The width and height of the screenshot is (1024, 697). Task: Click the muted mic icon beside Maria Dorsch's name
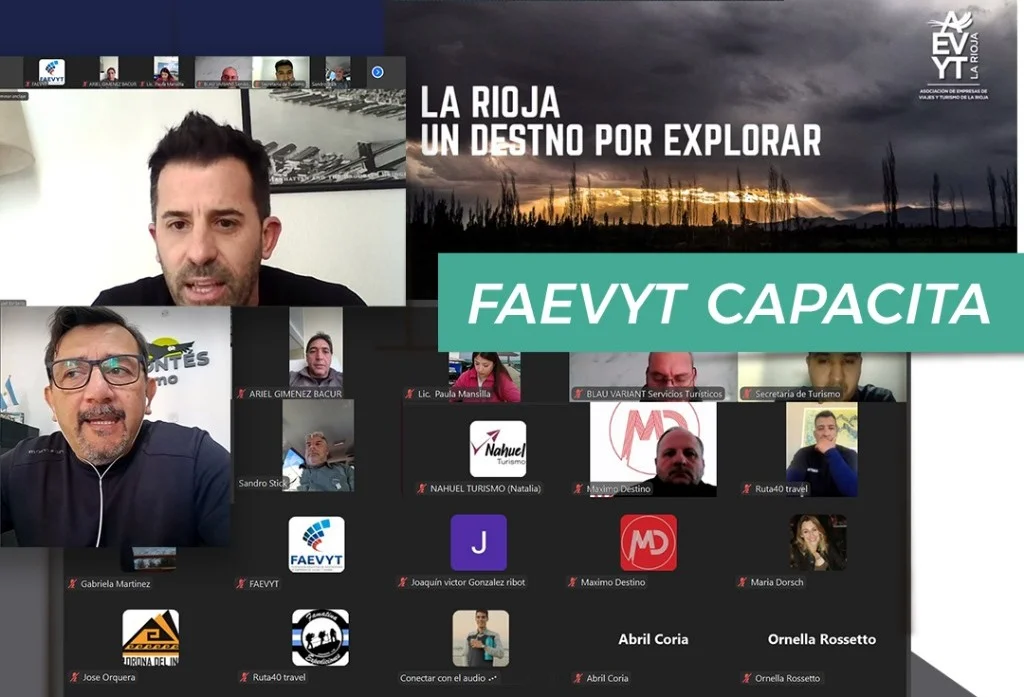click(x=743, y=583)
